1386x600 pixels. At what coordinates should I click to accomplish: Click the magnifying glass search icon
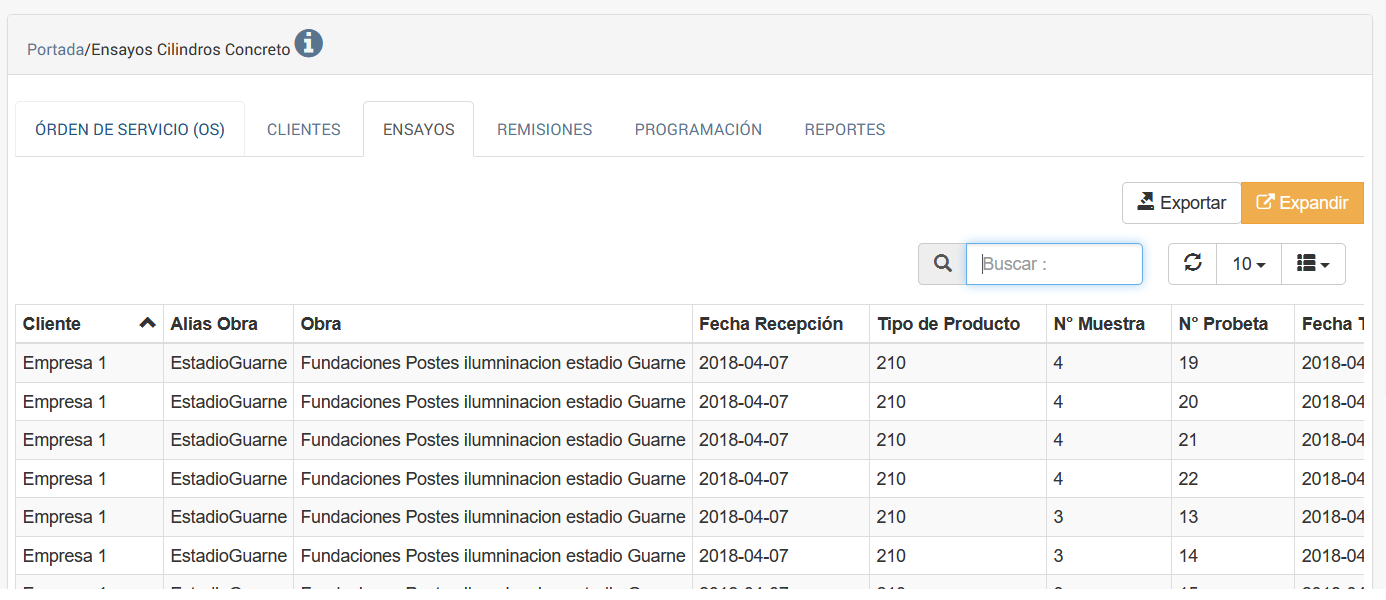click(942, 264)
